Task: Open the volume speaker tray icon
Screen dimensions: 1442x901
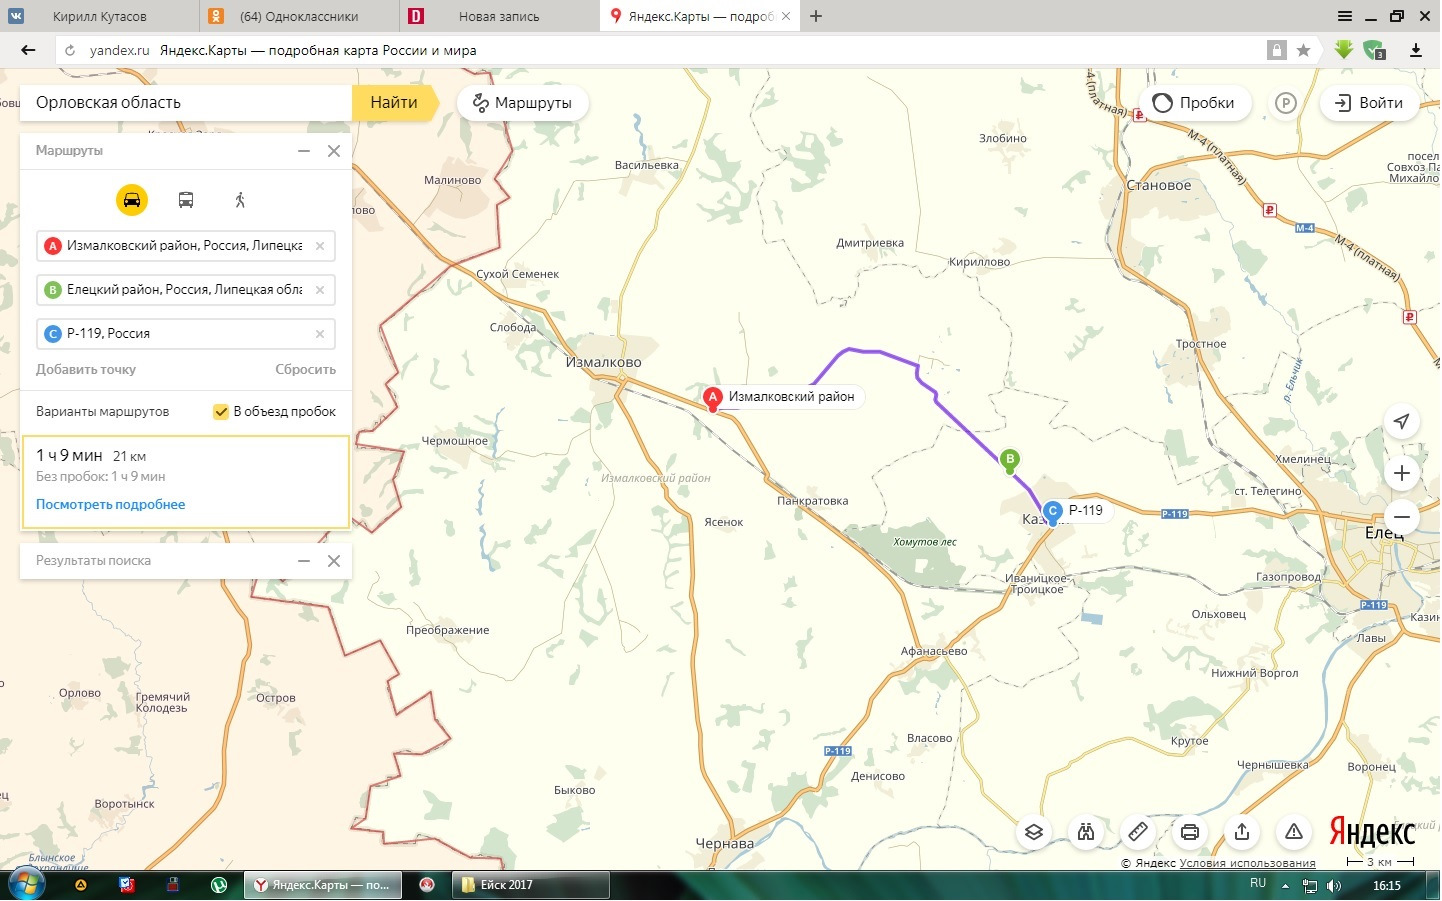Action: pos(1334,886)
